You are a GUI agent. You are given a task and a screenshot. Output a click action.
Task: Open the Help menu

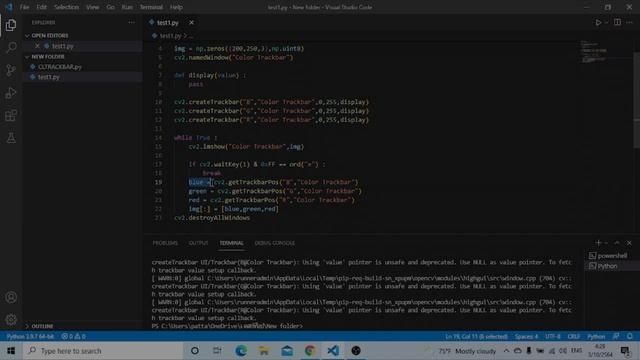click(x=176, y=7)
